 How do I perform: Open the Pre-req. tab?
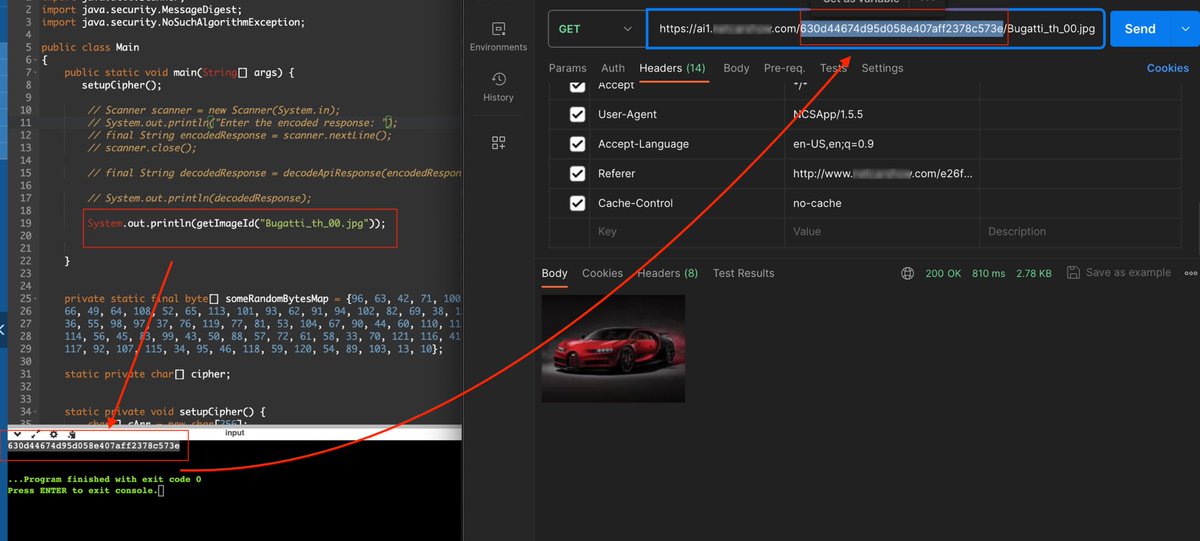(x=785, y=68)
